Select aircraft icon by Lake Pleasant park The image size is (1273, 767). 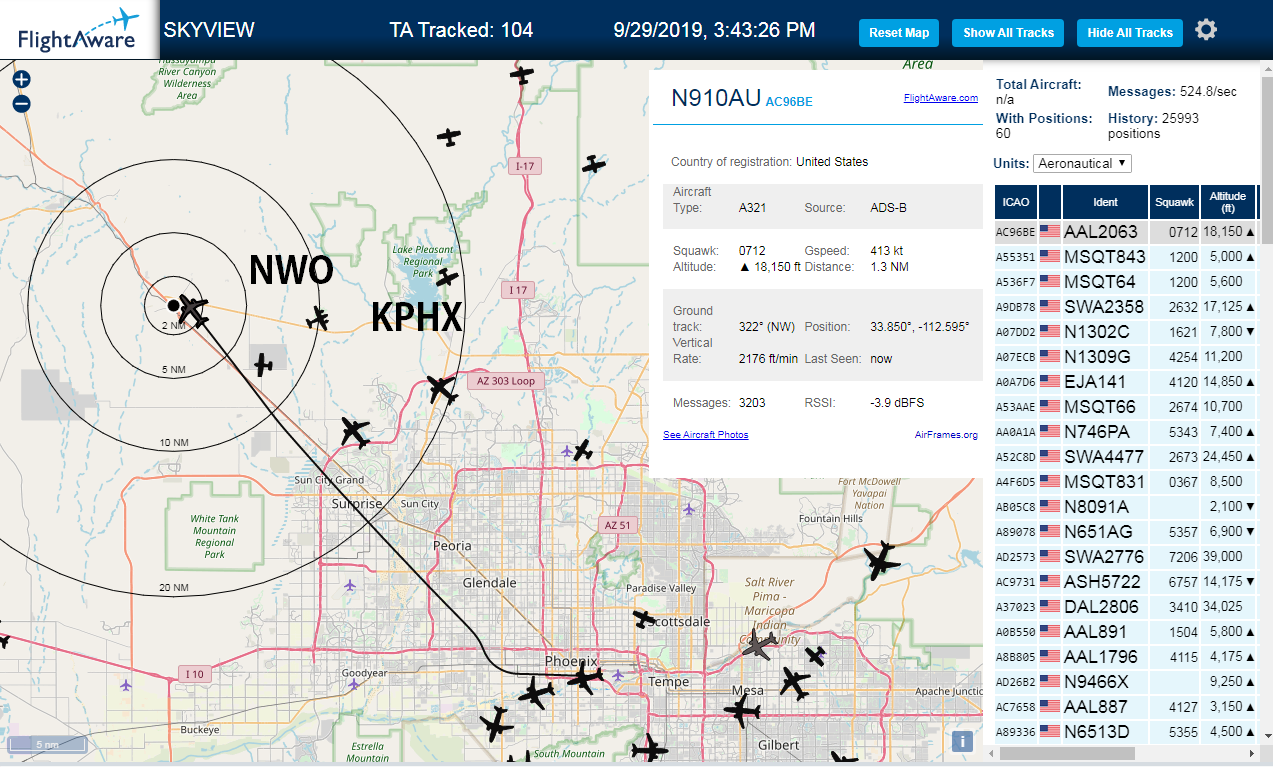447,277
